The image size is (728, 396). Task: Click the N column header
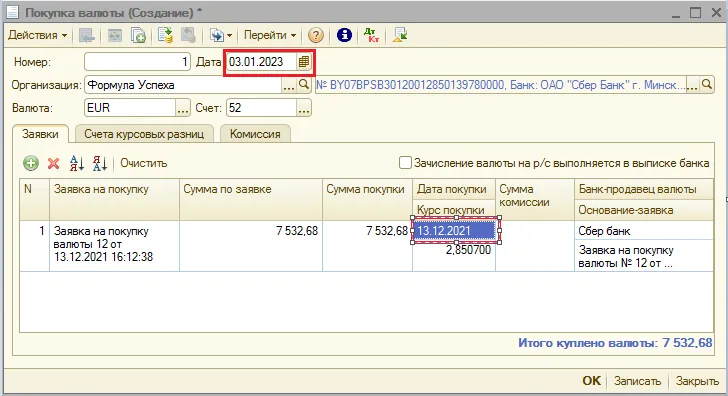coord(34,200)
